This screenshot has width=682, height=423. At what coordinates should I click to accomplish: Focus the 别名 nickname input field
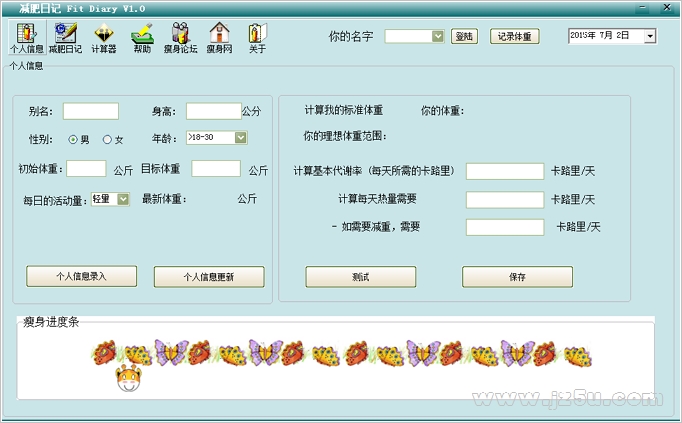click(x=91, y=111)
